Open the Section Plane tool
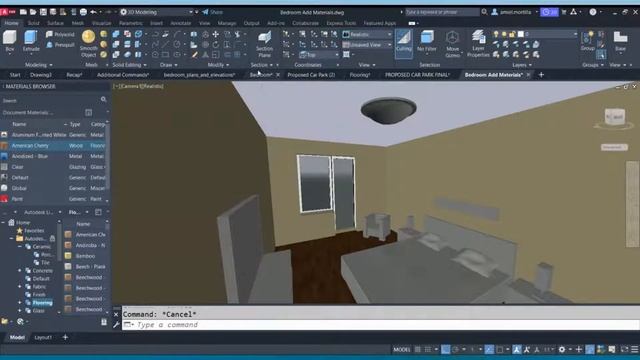 point(264,44)
